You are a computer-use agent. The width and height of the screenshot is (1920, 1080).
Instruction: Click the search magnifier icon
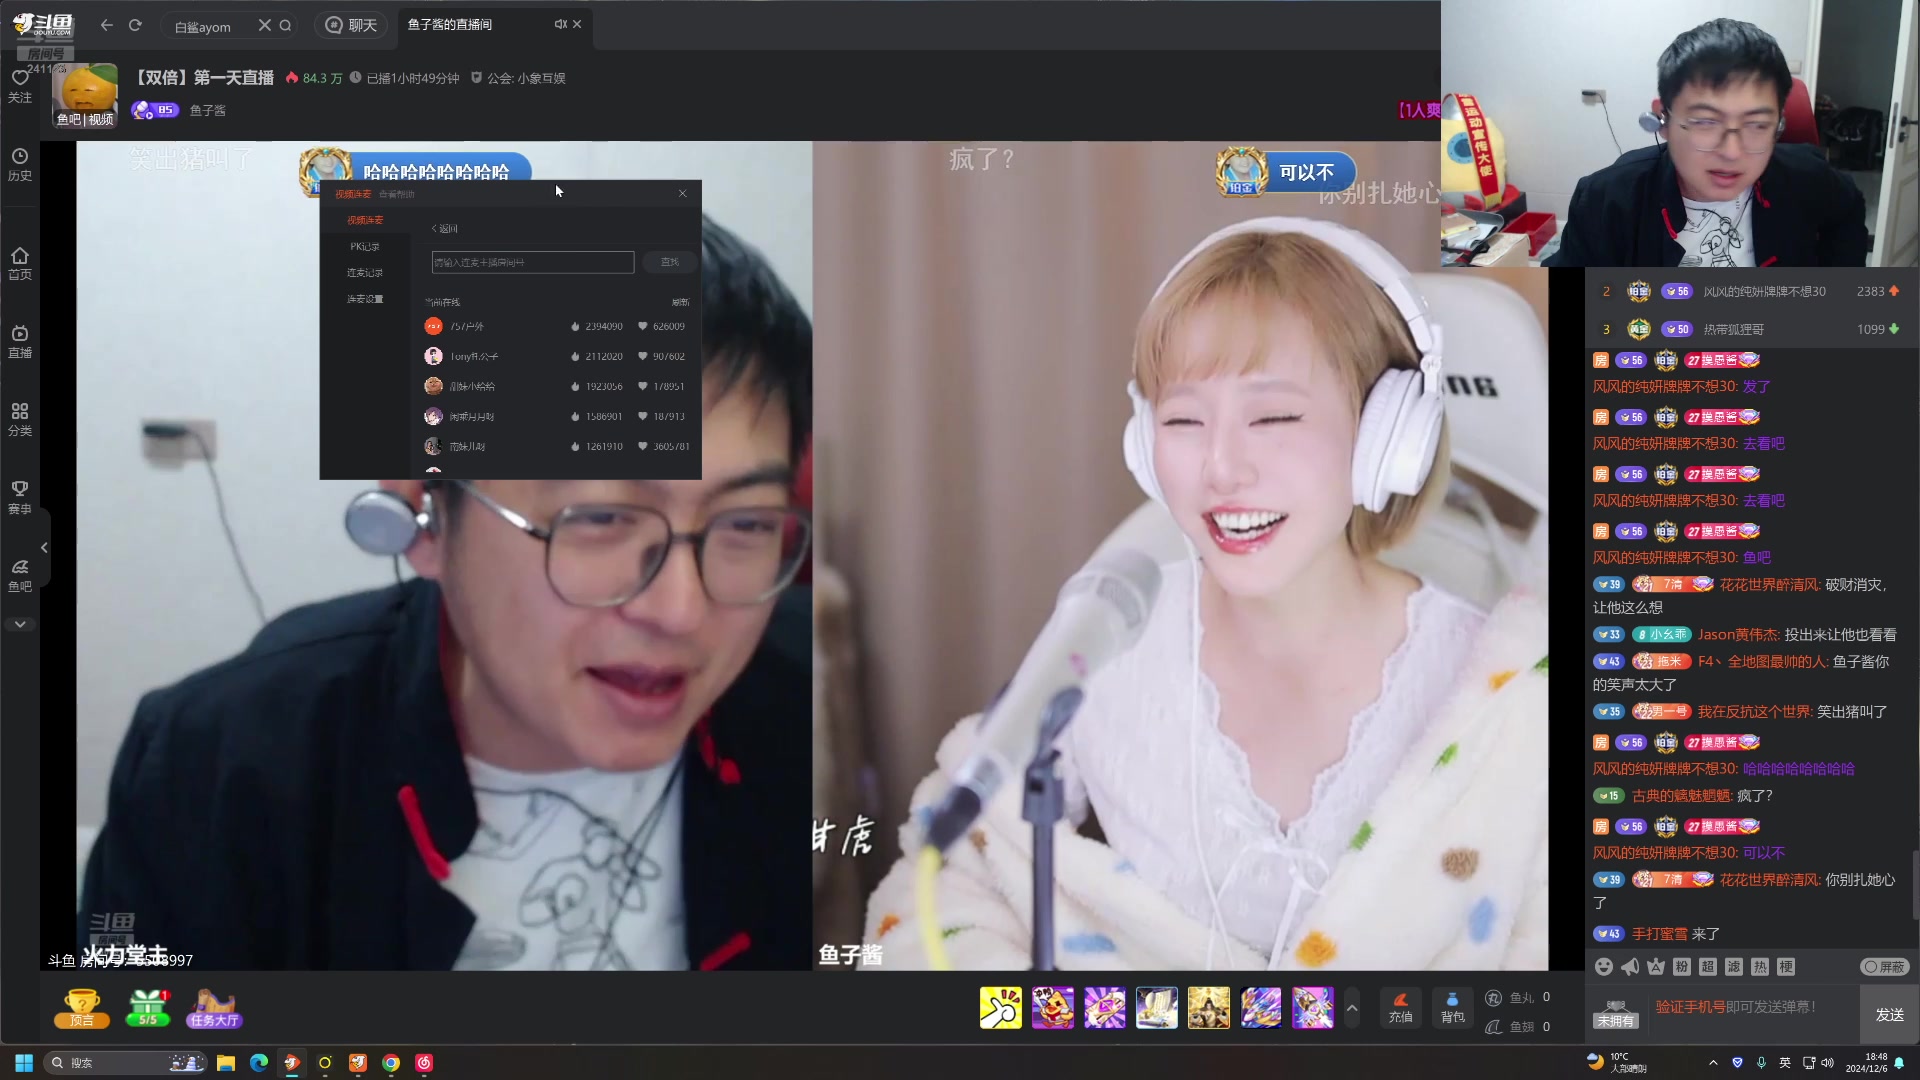[285, 26]
